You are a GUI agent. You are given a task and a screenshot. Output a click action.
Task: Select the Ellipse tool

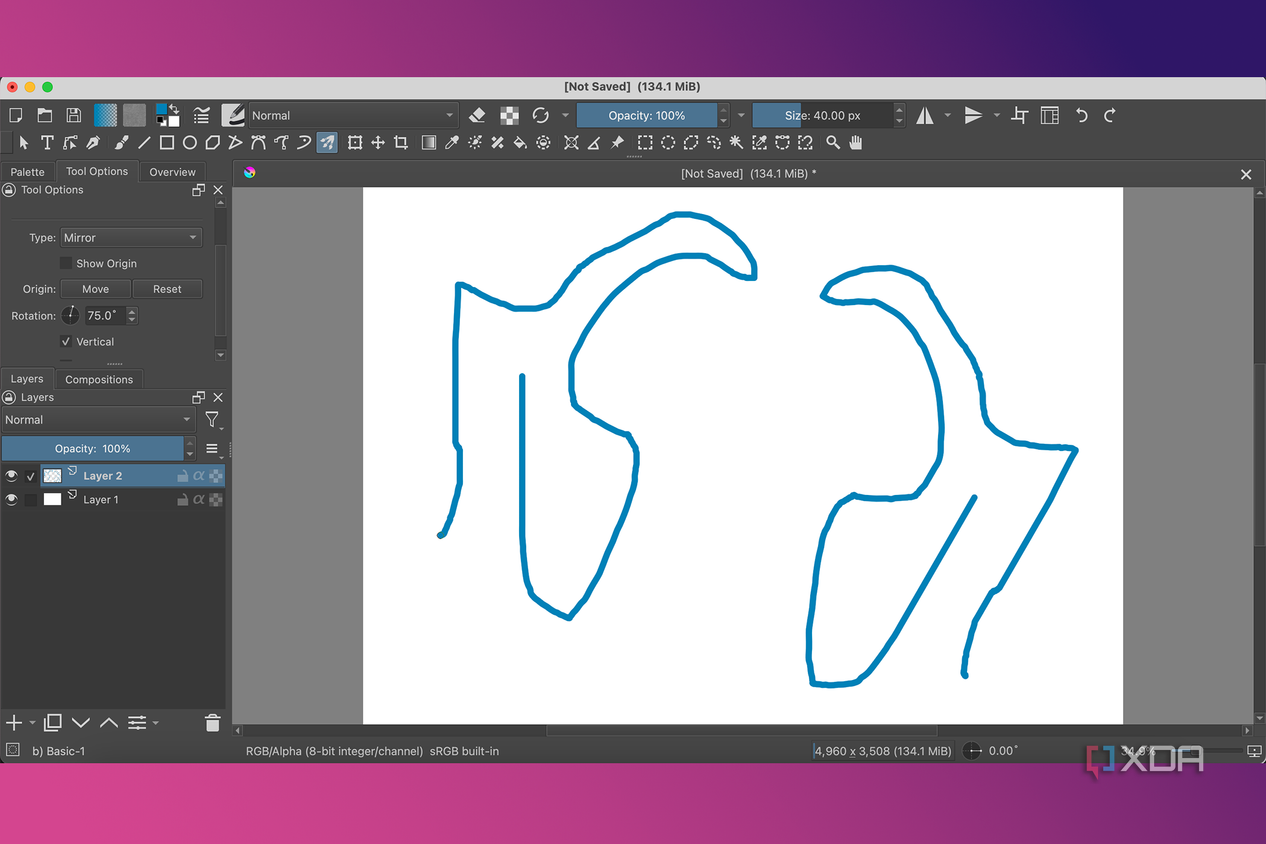tap(190, 143)
